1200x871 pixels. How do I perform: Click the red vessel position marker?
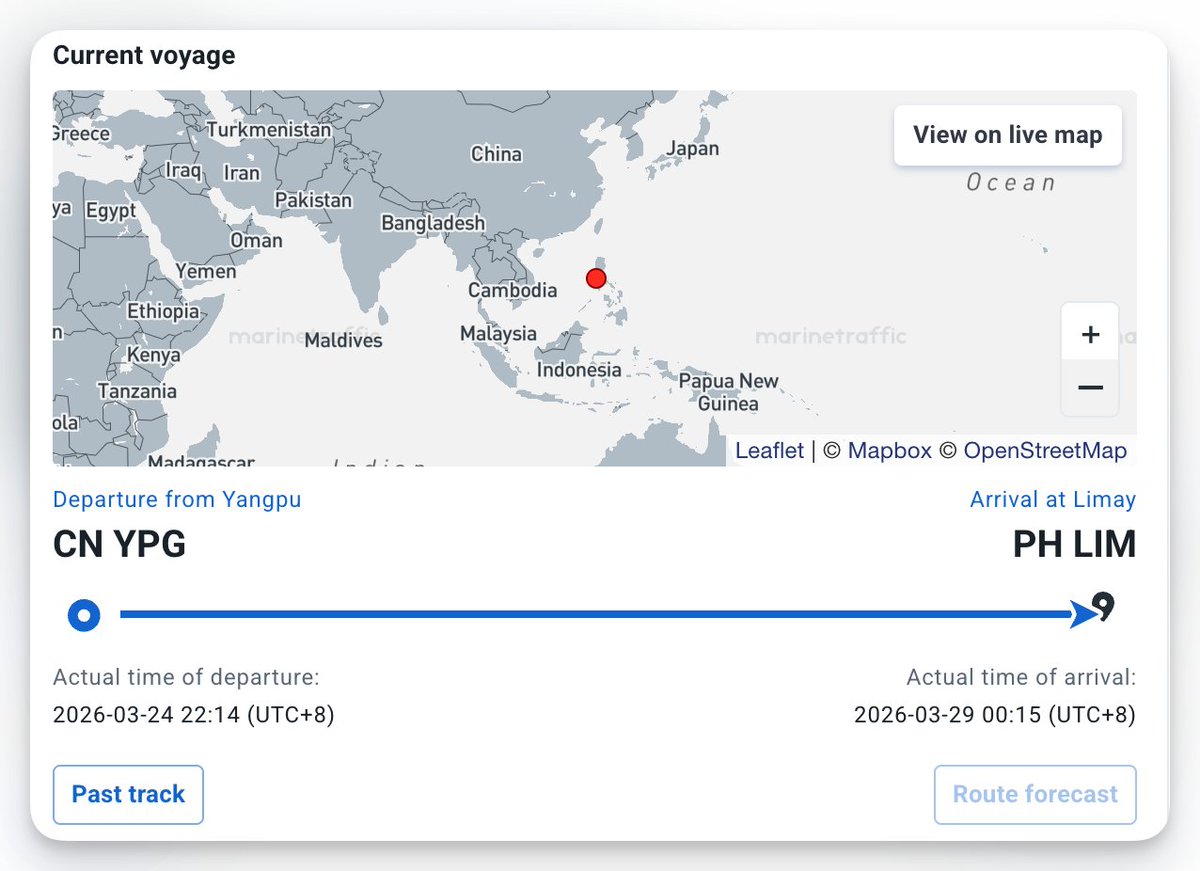596,279
